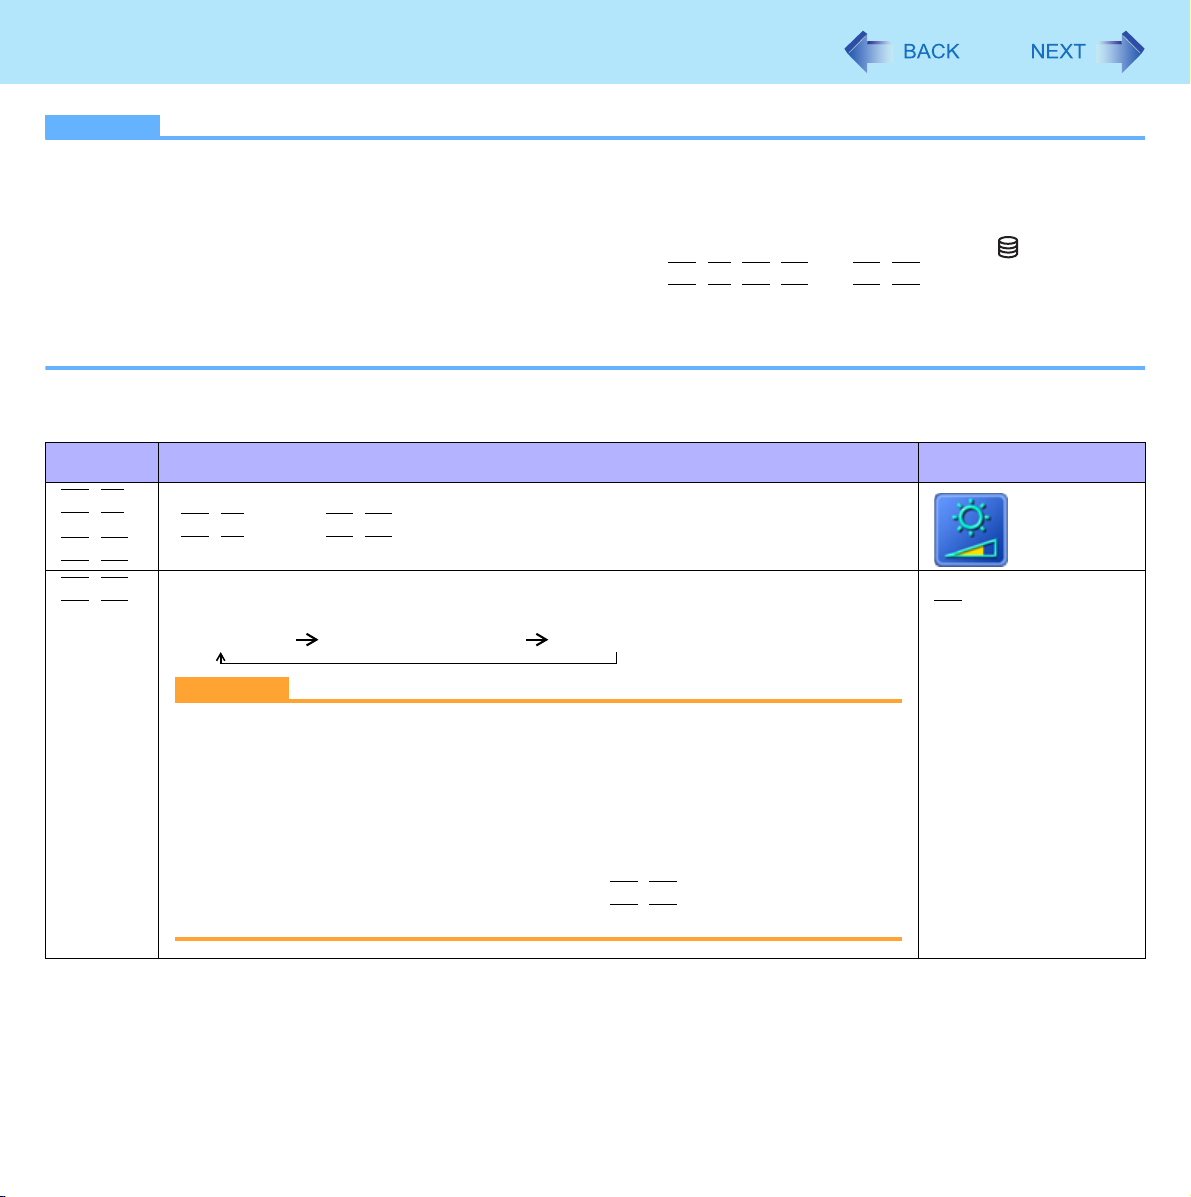Click the BACK text link

[931, 52]
